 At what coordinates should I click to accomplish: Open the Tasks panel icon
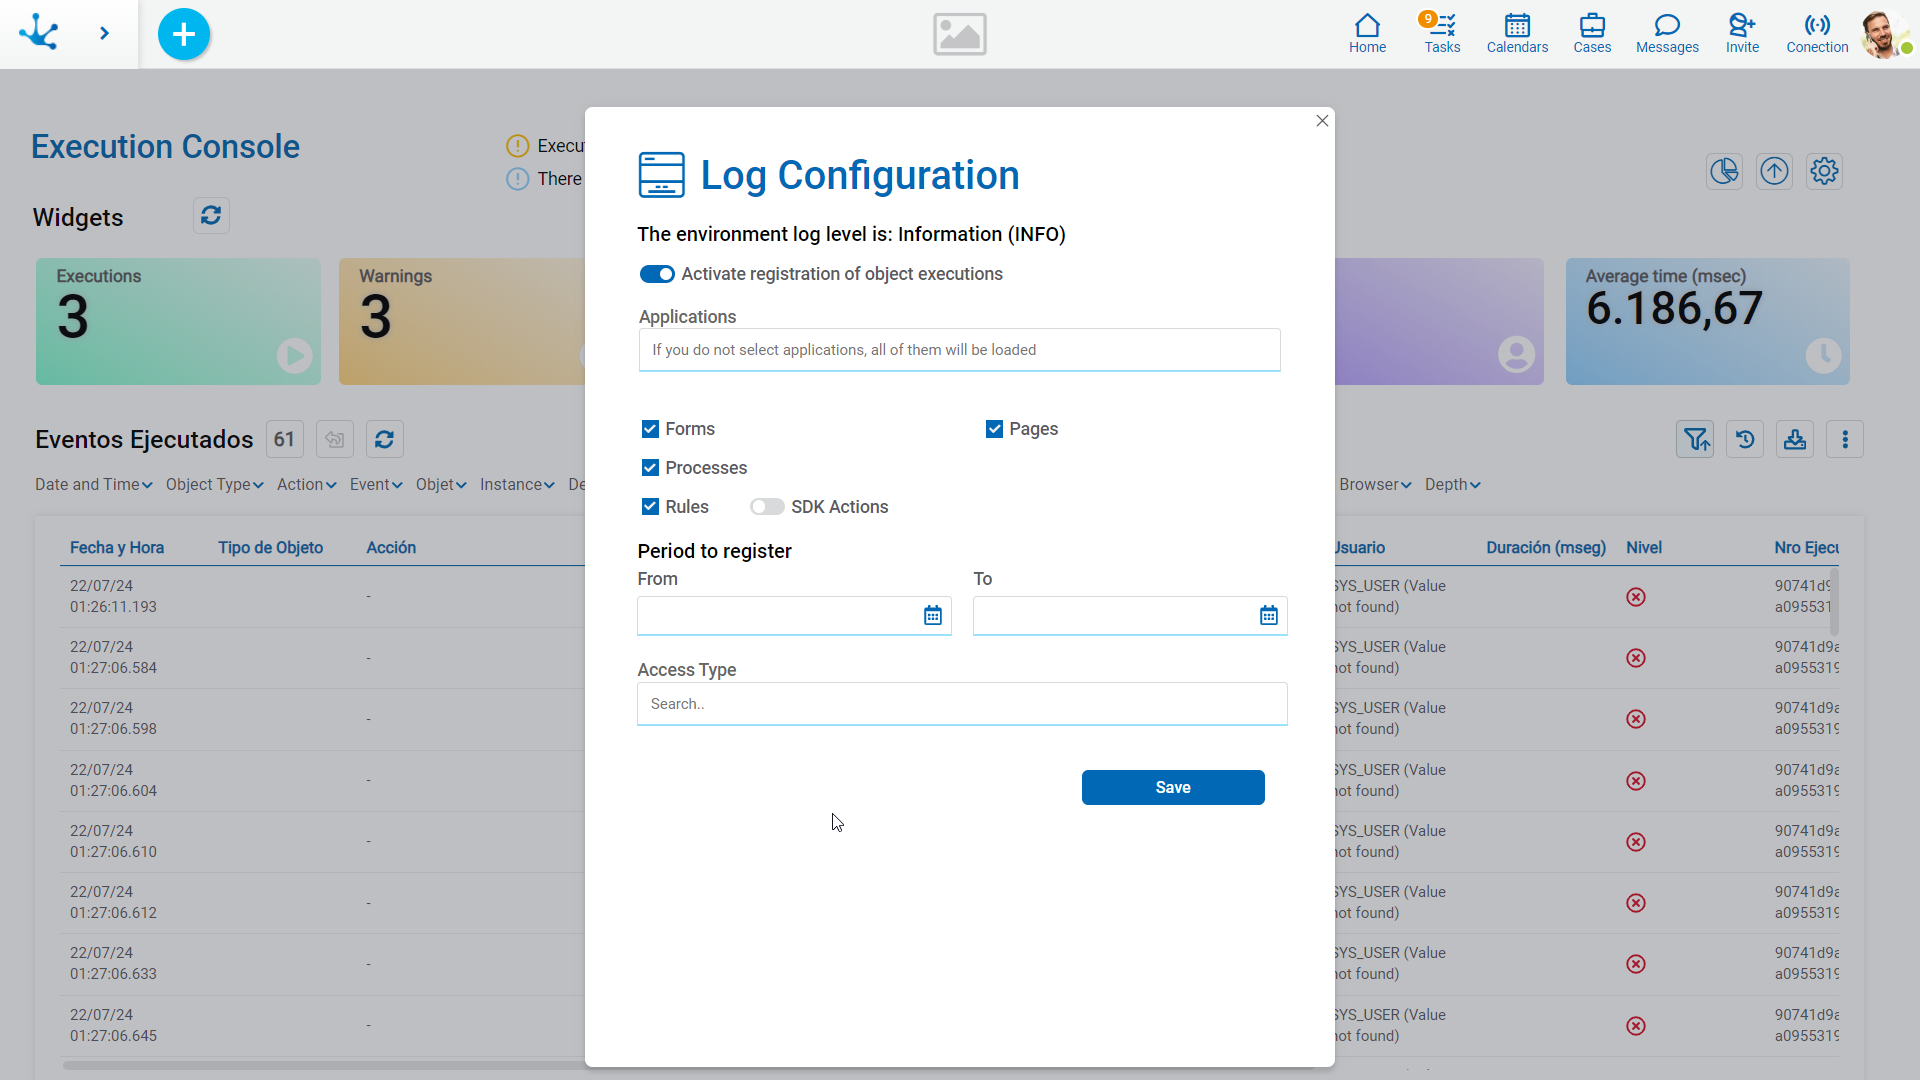coord(1440,32)
